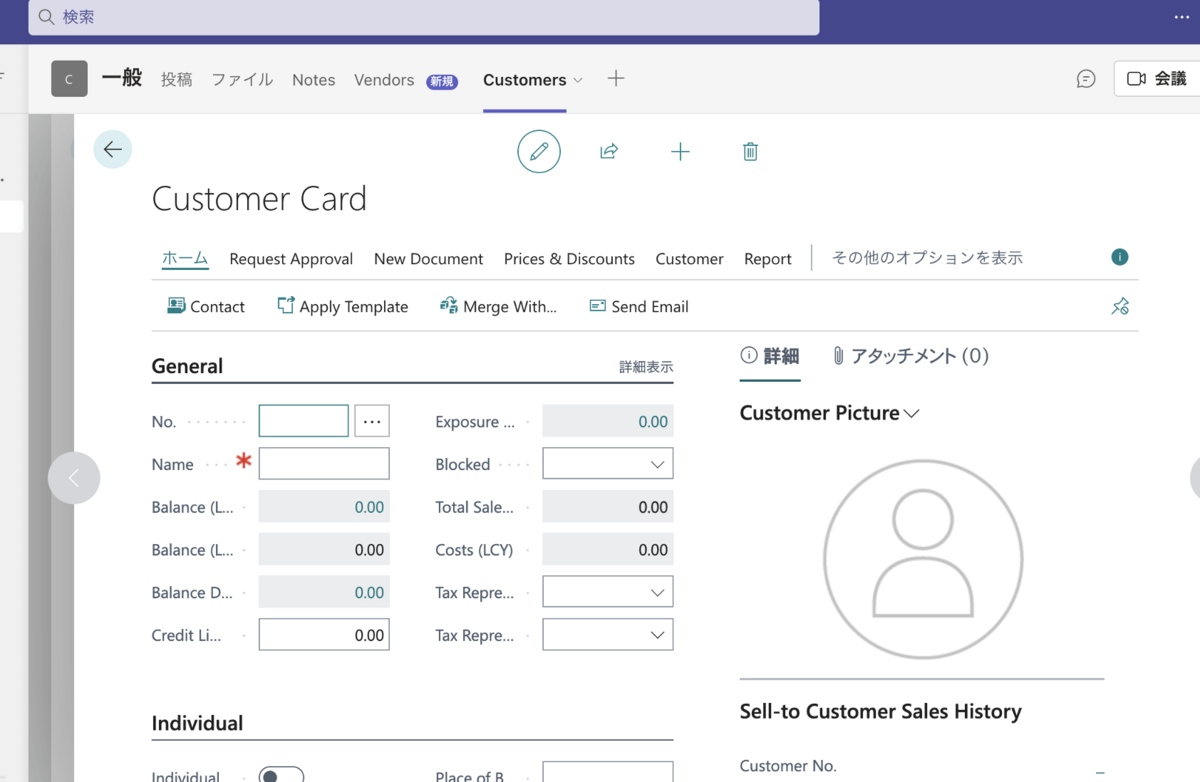
Task: Select Request Approval in the menu bar
Action: (291, 258)
